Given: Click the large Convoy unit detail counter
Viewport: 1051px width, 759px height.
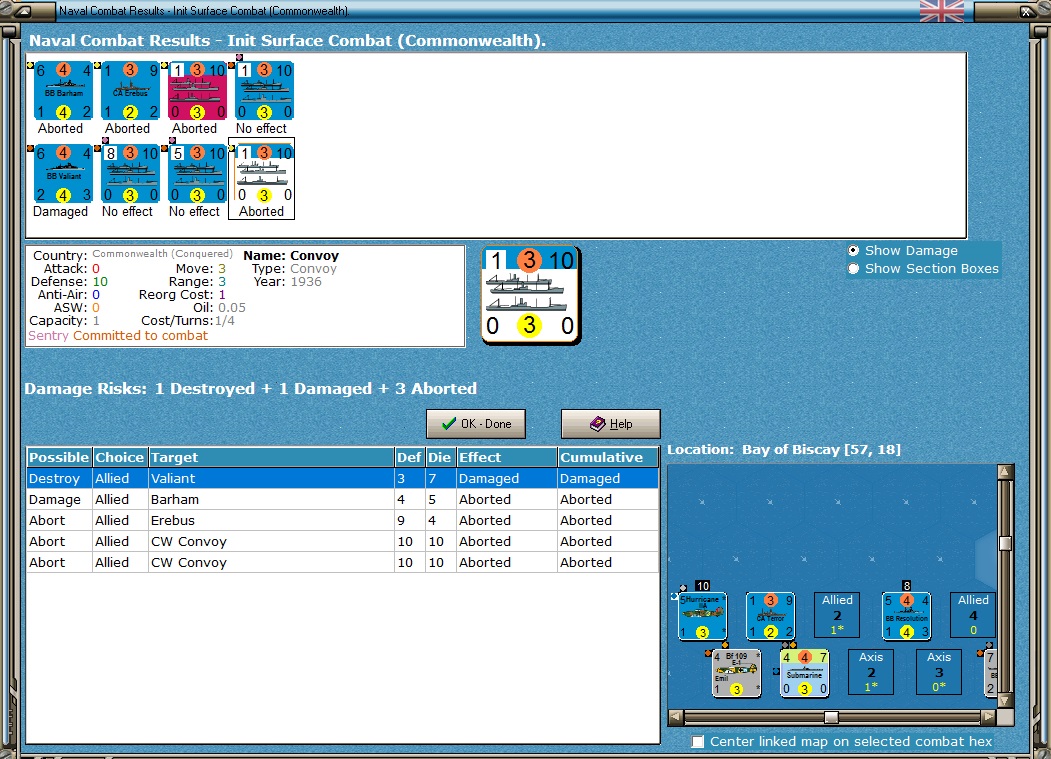Looking at the screenshot, I should coord(531,296).
